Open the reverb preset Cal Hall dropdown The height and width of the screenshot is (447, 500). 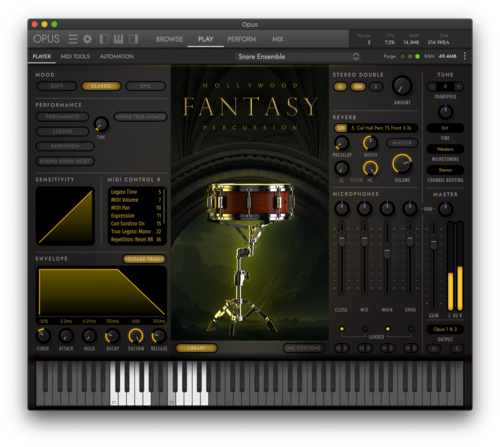pos(382,128)
